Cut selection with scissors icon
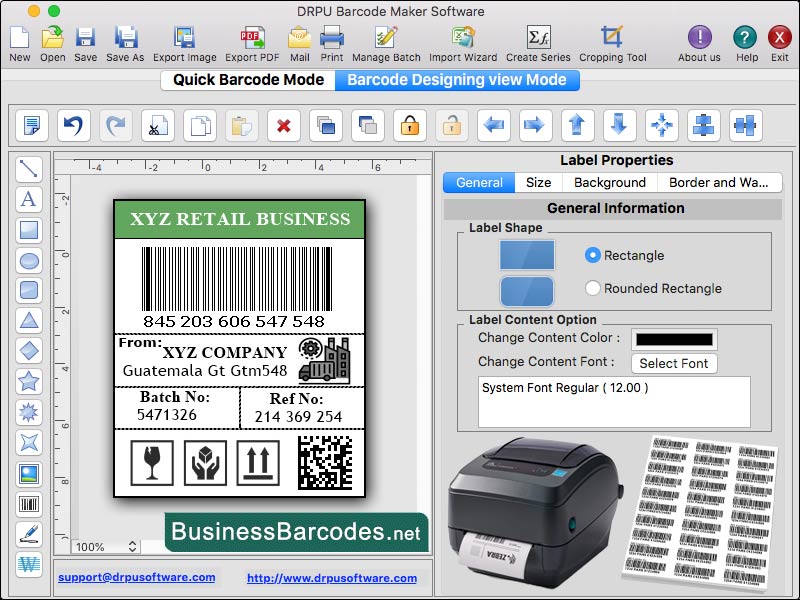This screenshot has height=600, width=800. click(x=158, y=125)
